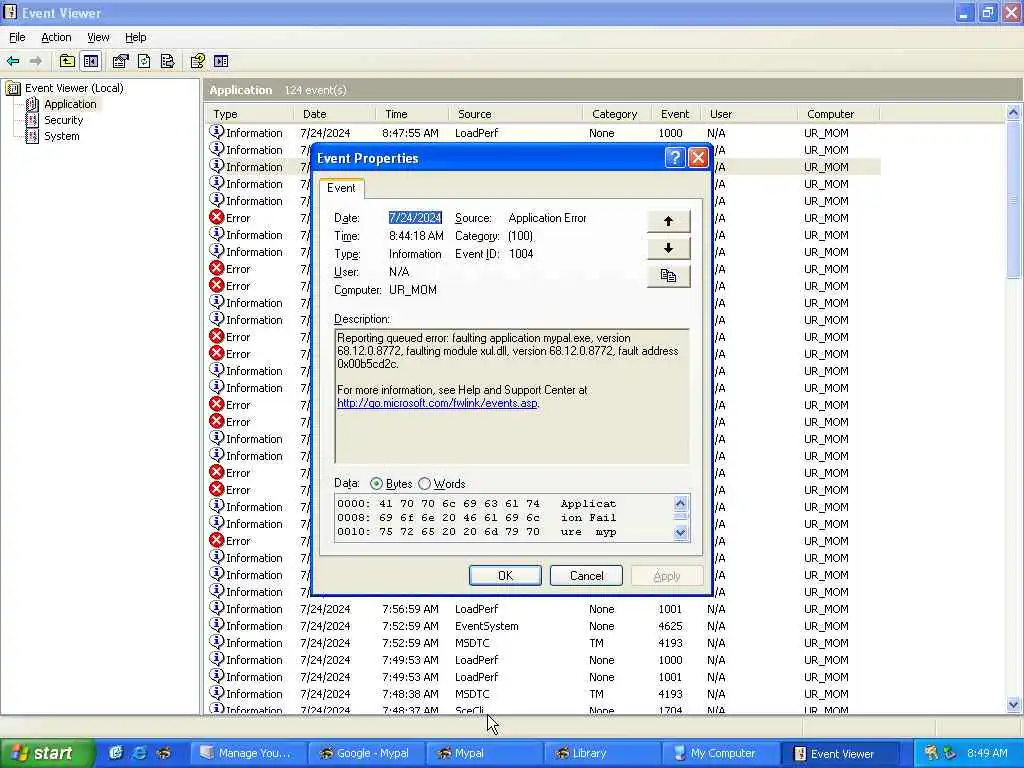The image size is (1024, 768).
Task: Click the Help toolbar icon
Action: (x=197, y=61)
